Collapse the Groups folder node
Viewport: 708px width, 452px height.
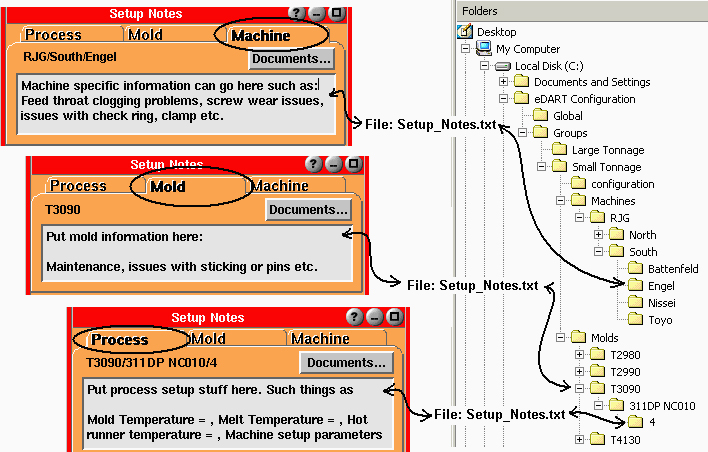click(522, 132)
